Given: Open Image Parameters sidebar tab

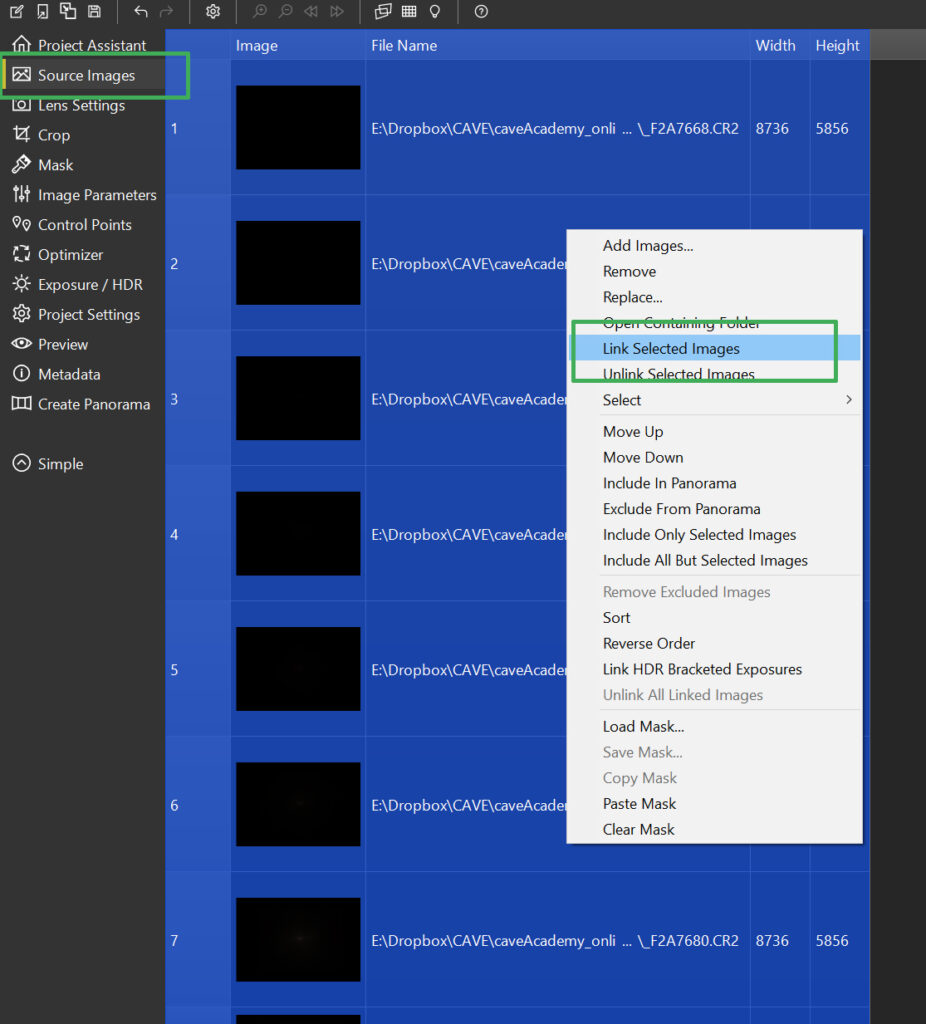Looking at the screenshot, I should click(82, 195).
